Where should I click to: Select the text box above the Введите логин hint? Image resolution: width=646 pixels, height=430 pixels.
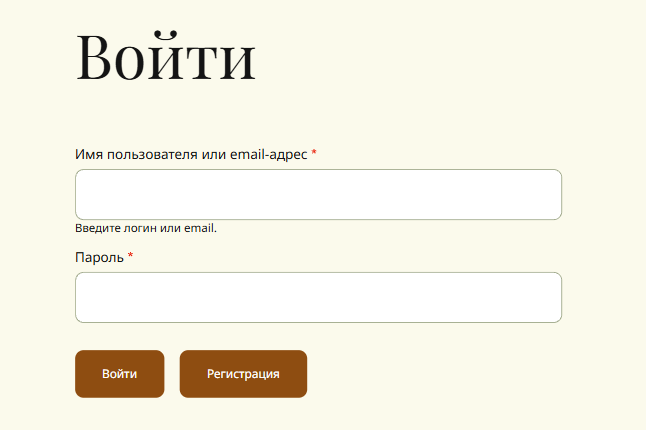pos(318,194)
